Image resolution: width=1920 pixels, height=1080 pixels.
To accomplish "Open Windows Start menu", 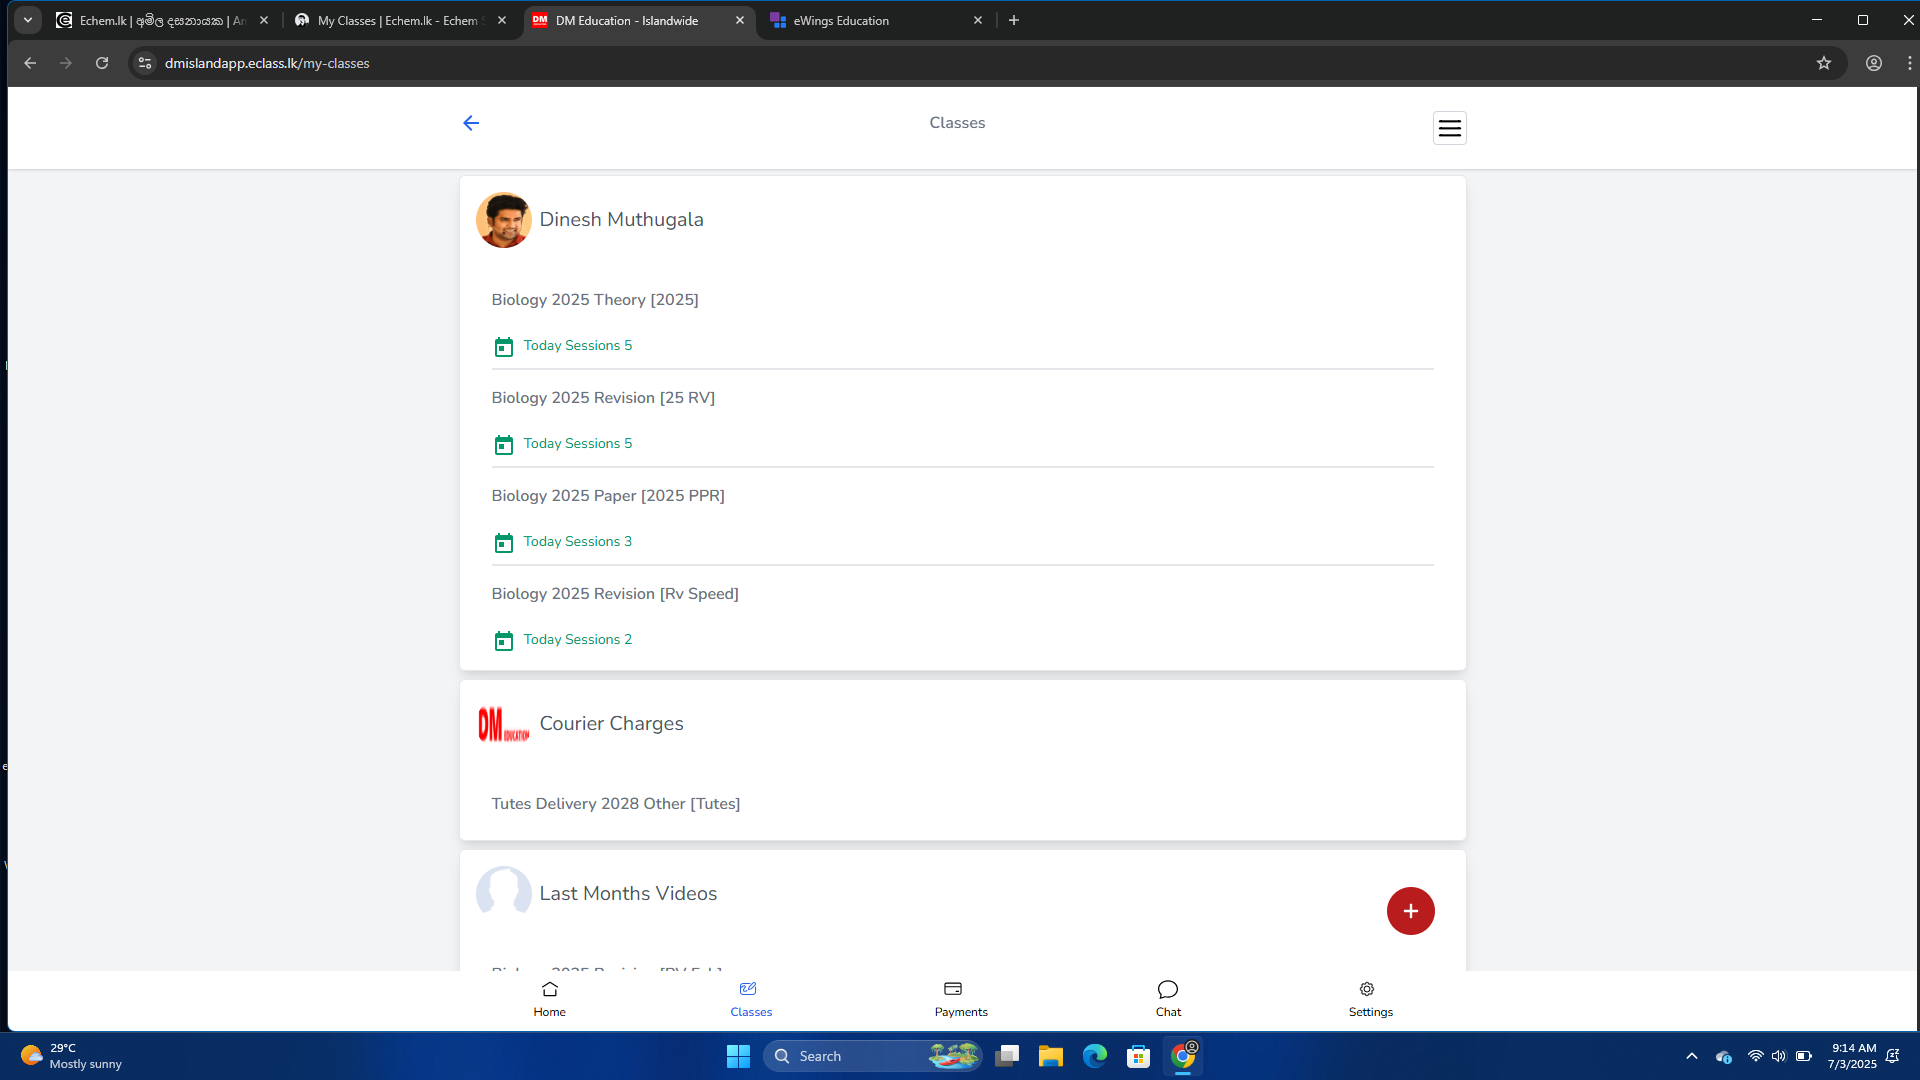I will pyautogui.click(x=738, y=1056).
